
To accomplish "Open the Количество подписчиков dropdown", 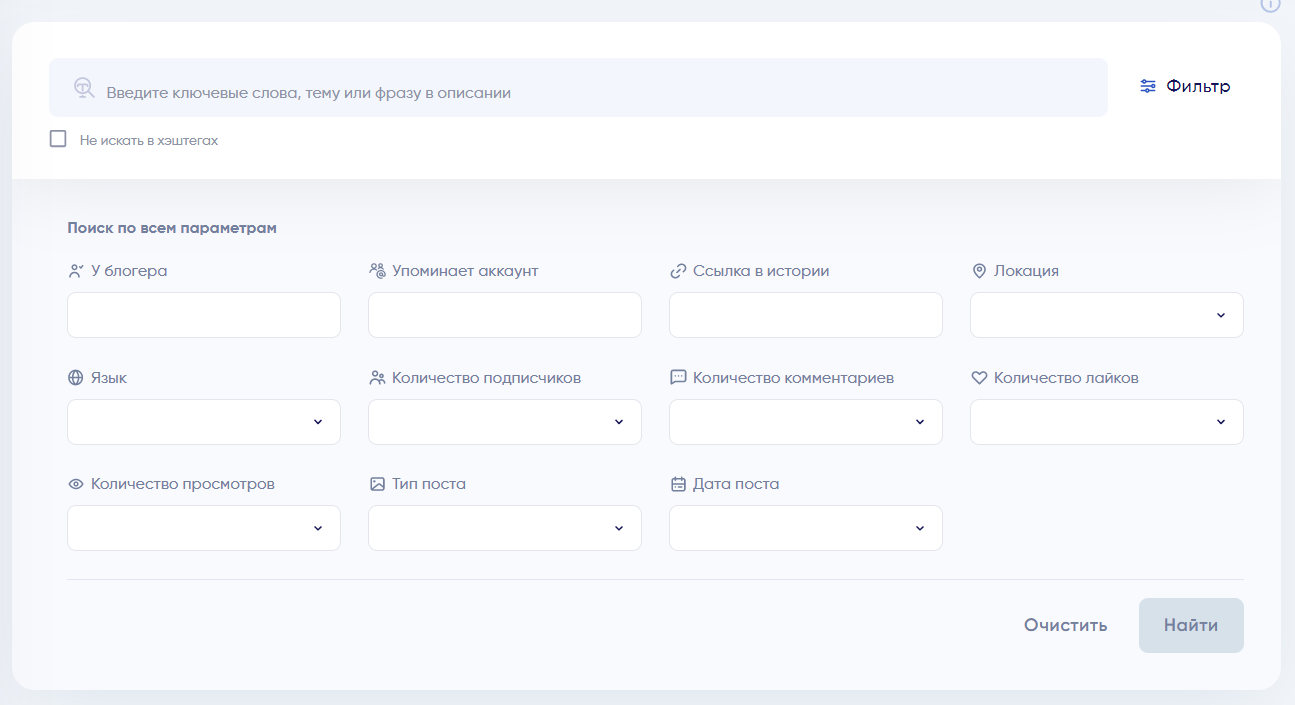I will click(504, 422).
